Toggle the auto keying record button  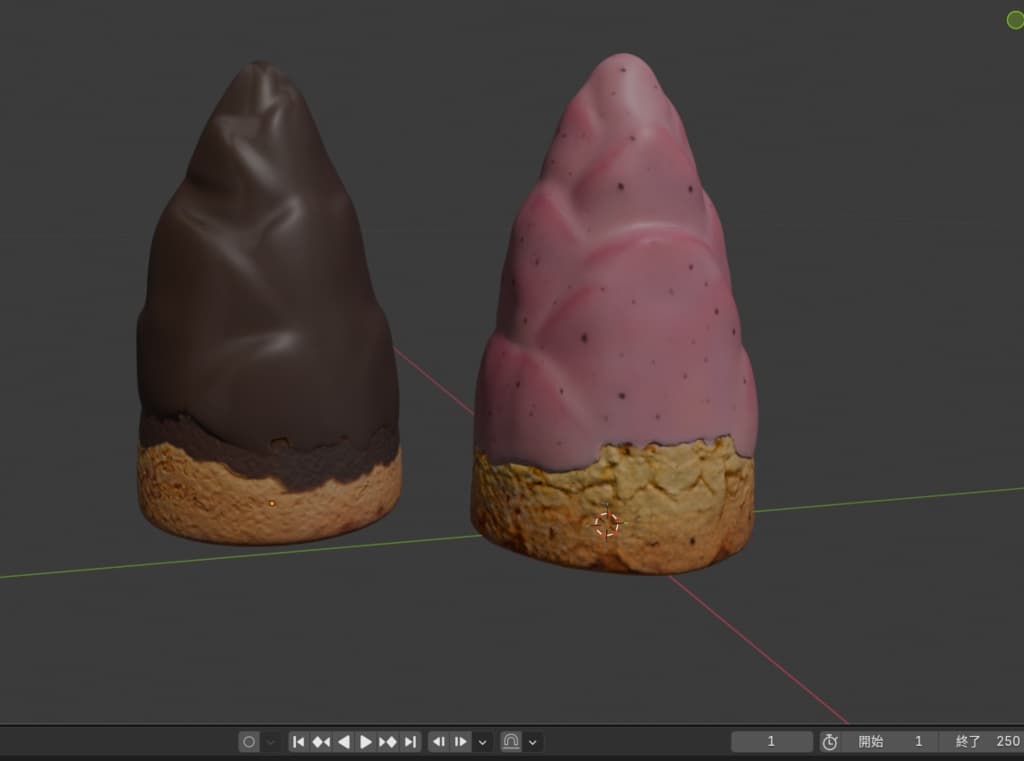[249, 741]
